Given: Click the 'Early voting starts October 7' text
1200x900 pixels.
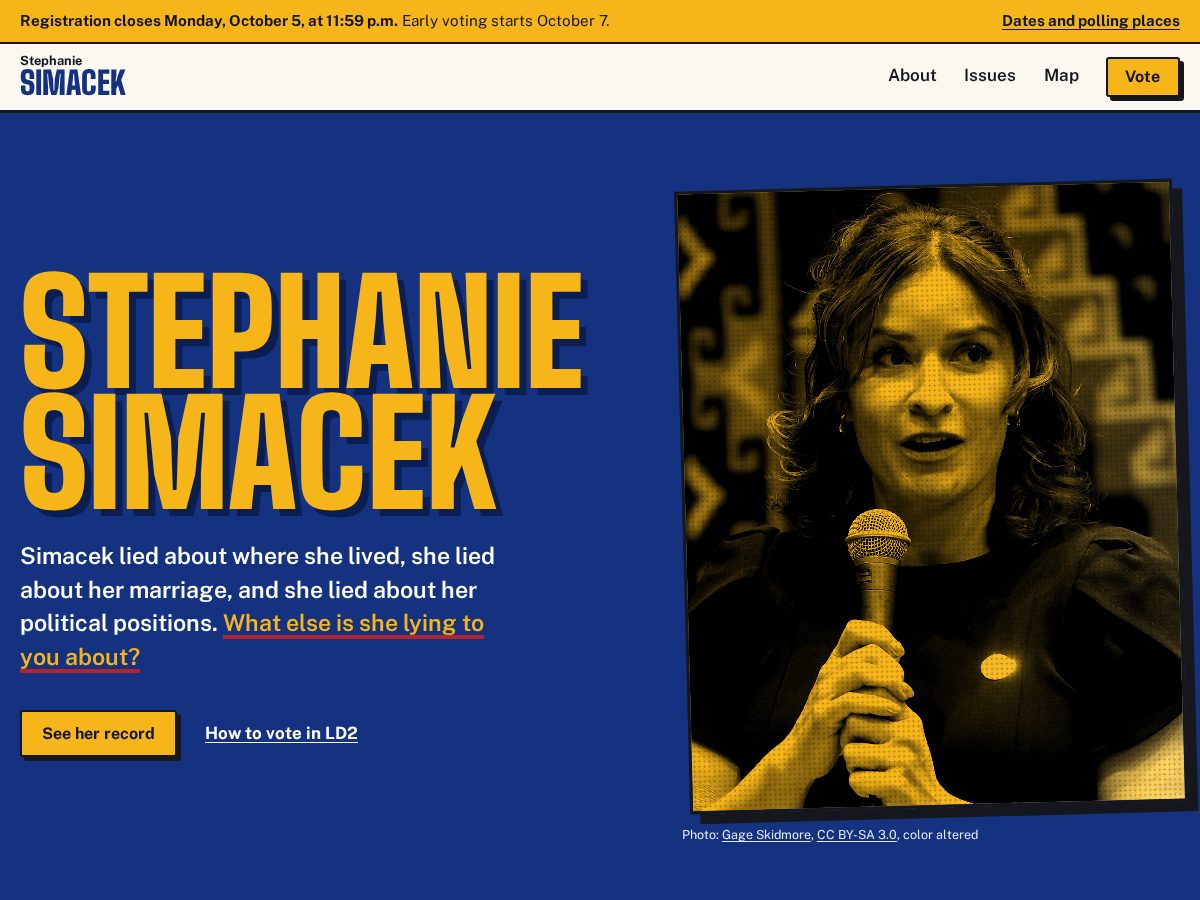Looking at the screenshot, I should [x=506, y=21].
